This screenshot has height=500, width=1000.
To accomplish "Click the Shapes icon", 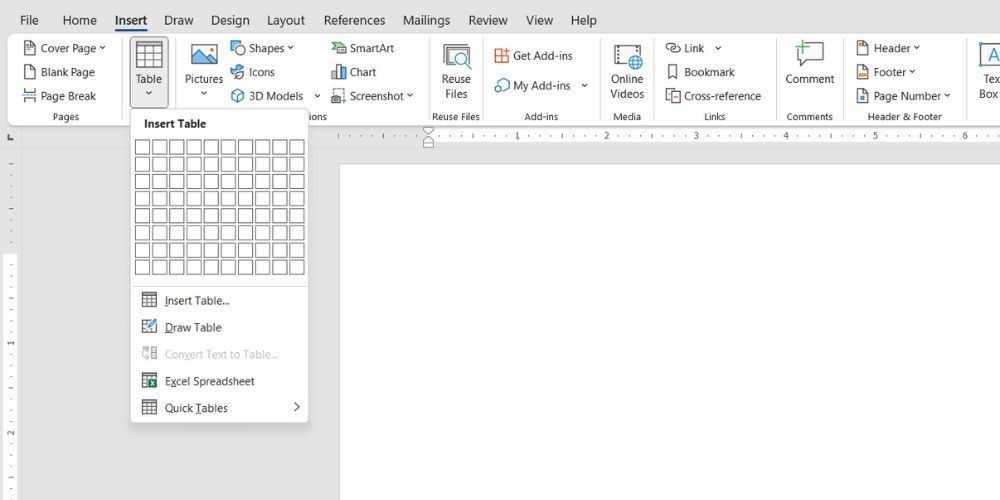I will click(238, 48).
